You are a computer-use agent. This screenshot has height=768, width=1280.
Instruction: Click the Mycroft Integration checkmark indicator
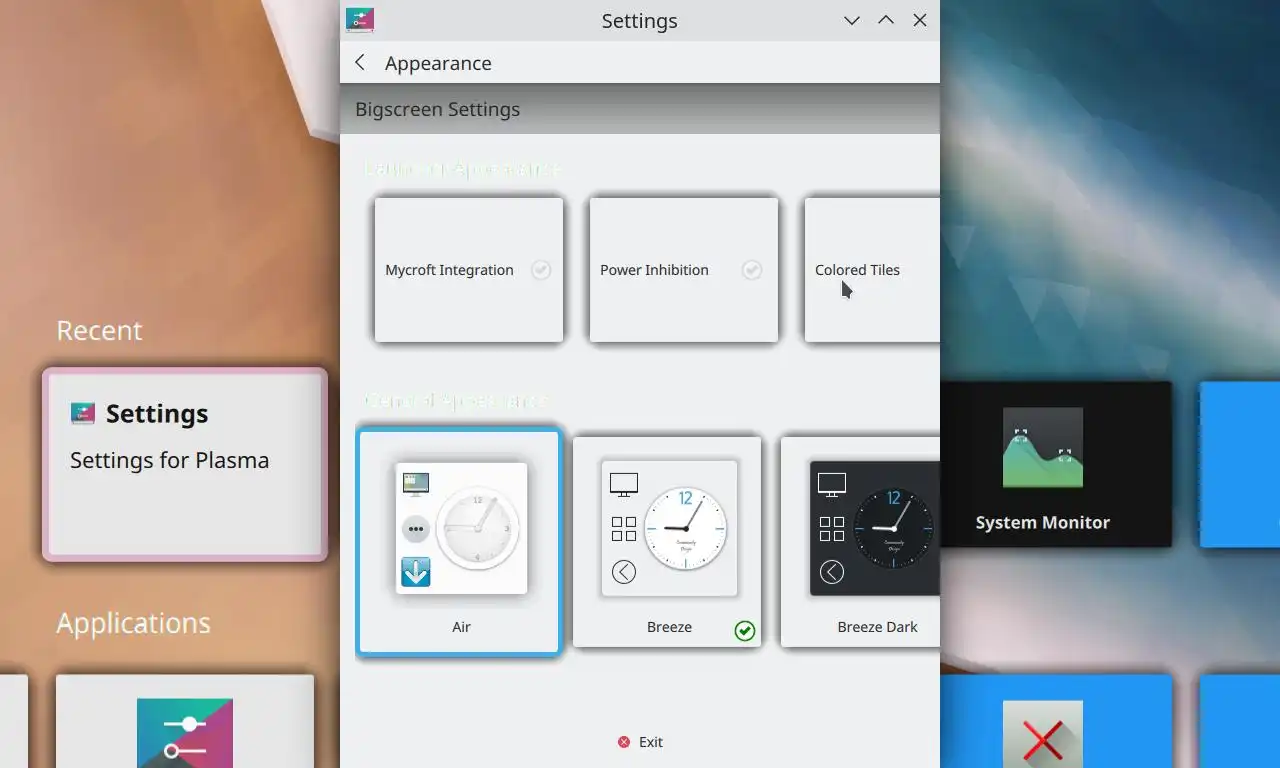[541, 270]
